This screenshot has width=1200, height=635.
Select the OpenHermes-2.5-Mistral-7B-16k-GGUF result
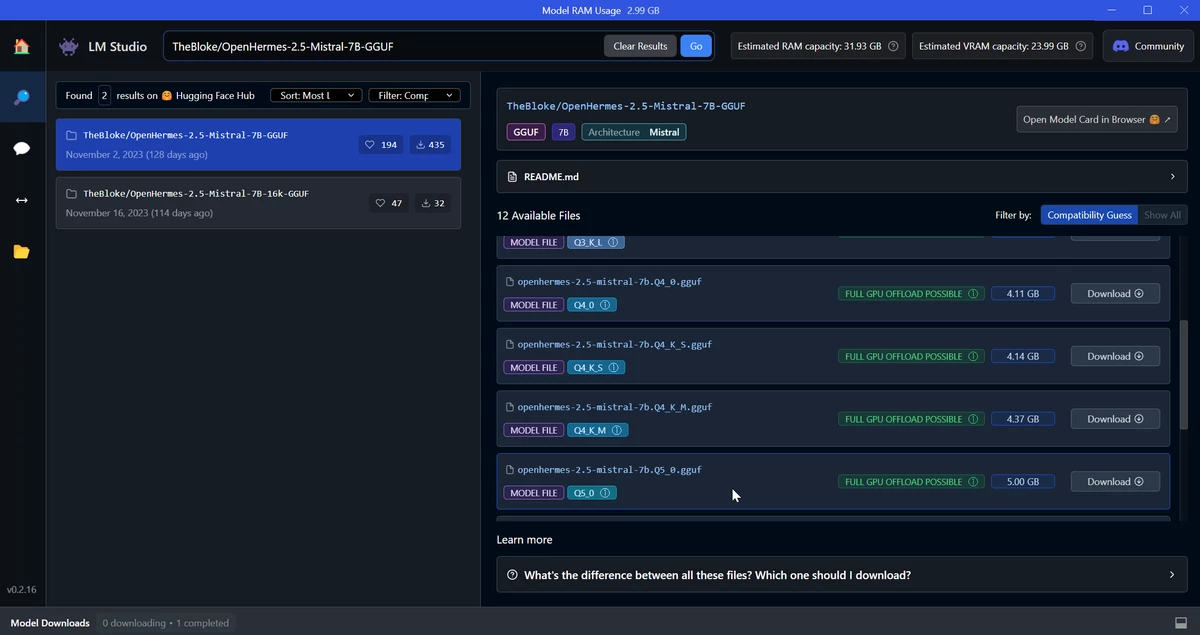pos(259,203)
